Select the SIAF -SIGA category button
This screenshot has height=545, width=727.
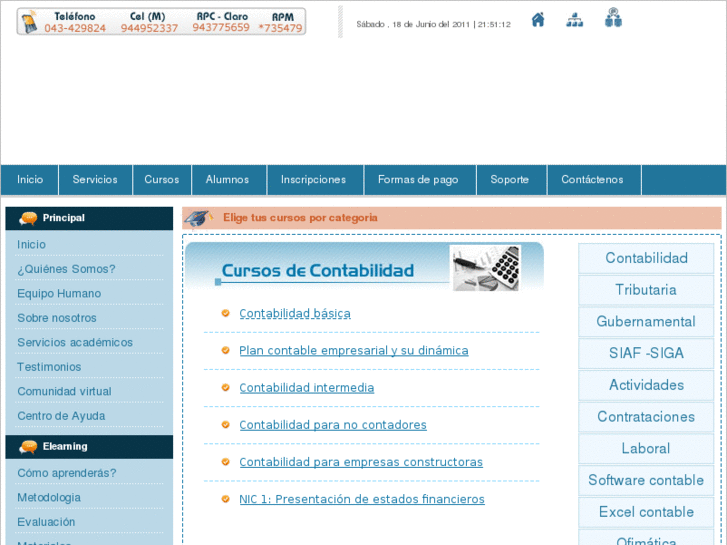coord(646,353)
